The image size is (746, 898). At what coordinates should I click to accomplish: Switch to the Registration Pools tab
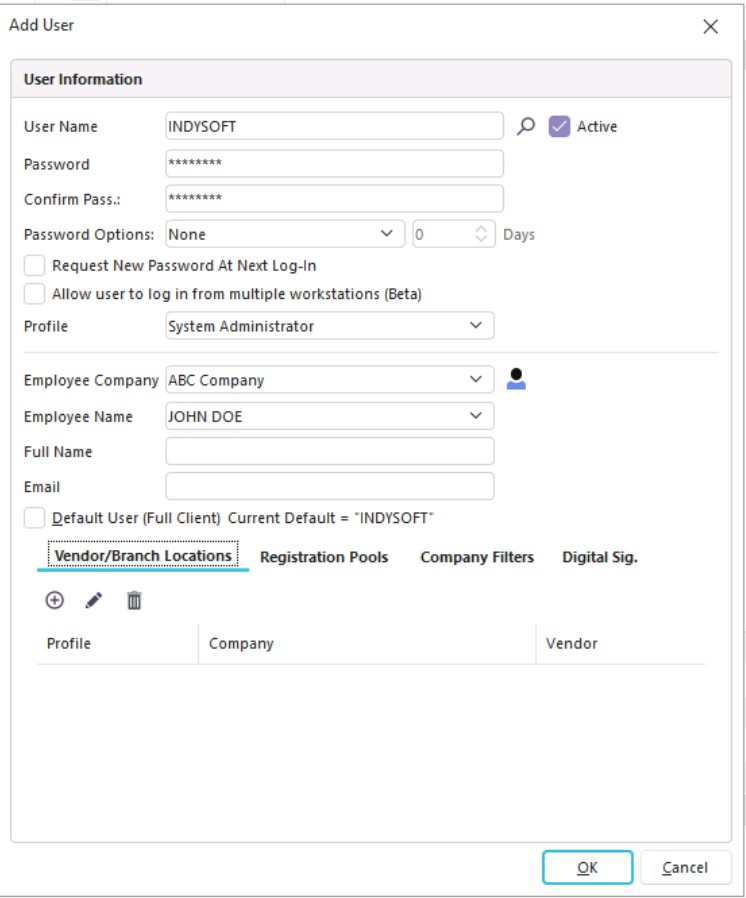(x=324, y=557)
